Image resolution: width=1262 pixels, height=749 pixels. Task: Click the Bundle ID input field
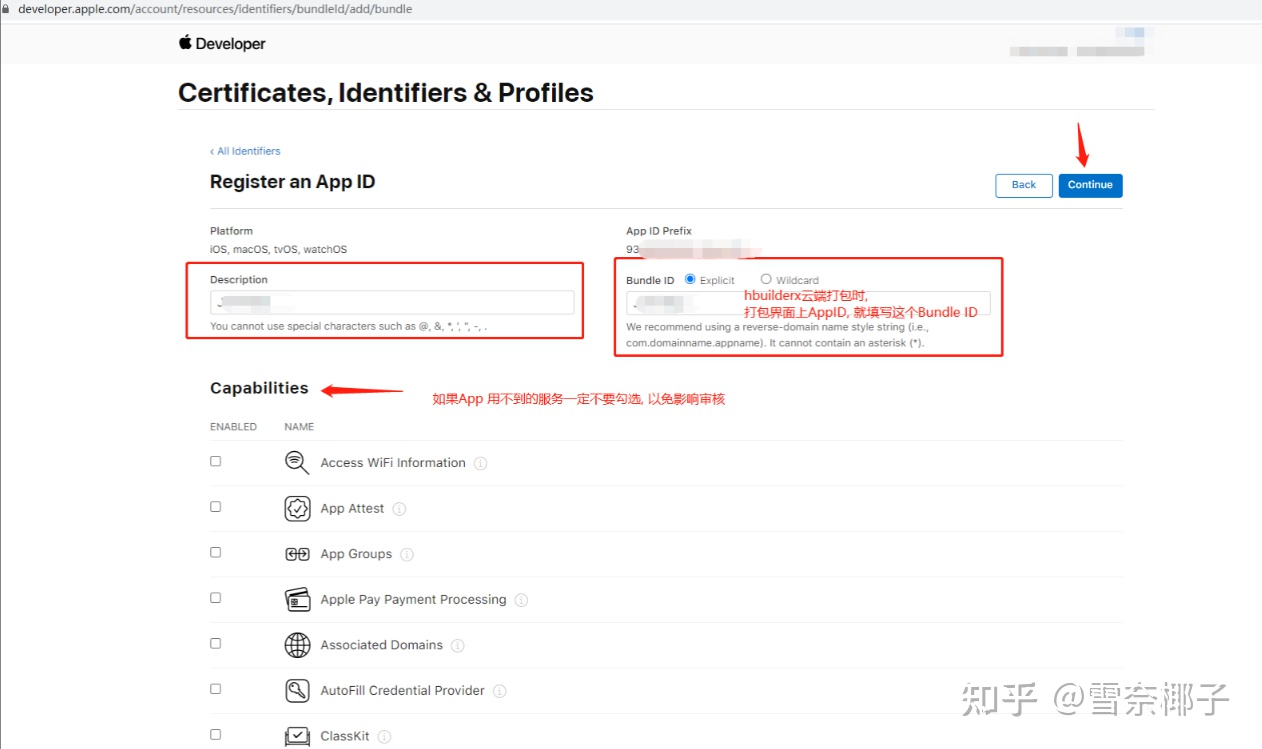pyautogui.click(x=808, y=303)
